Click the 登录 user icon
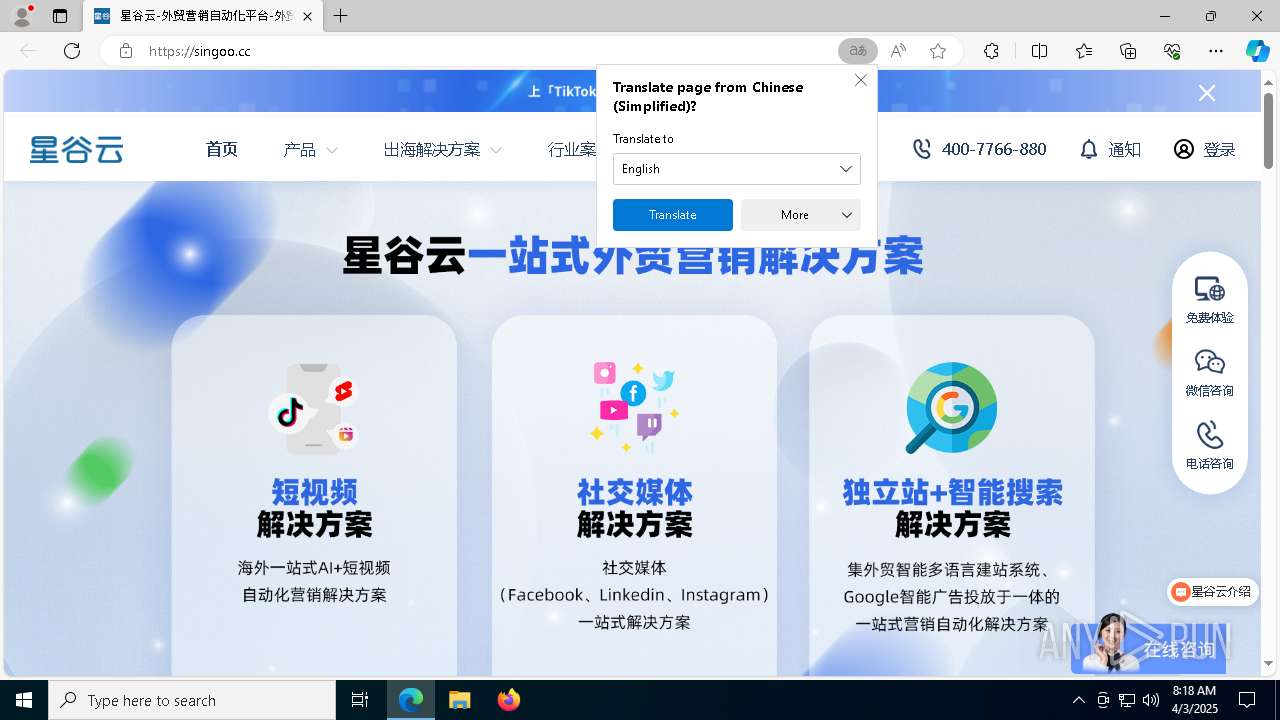The width and height of the screenshot is (1280, 720). (x=1184, y=149)
